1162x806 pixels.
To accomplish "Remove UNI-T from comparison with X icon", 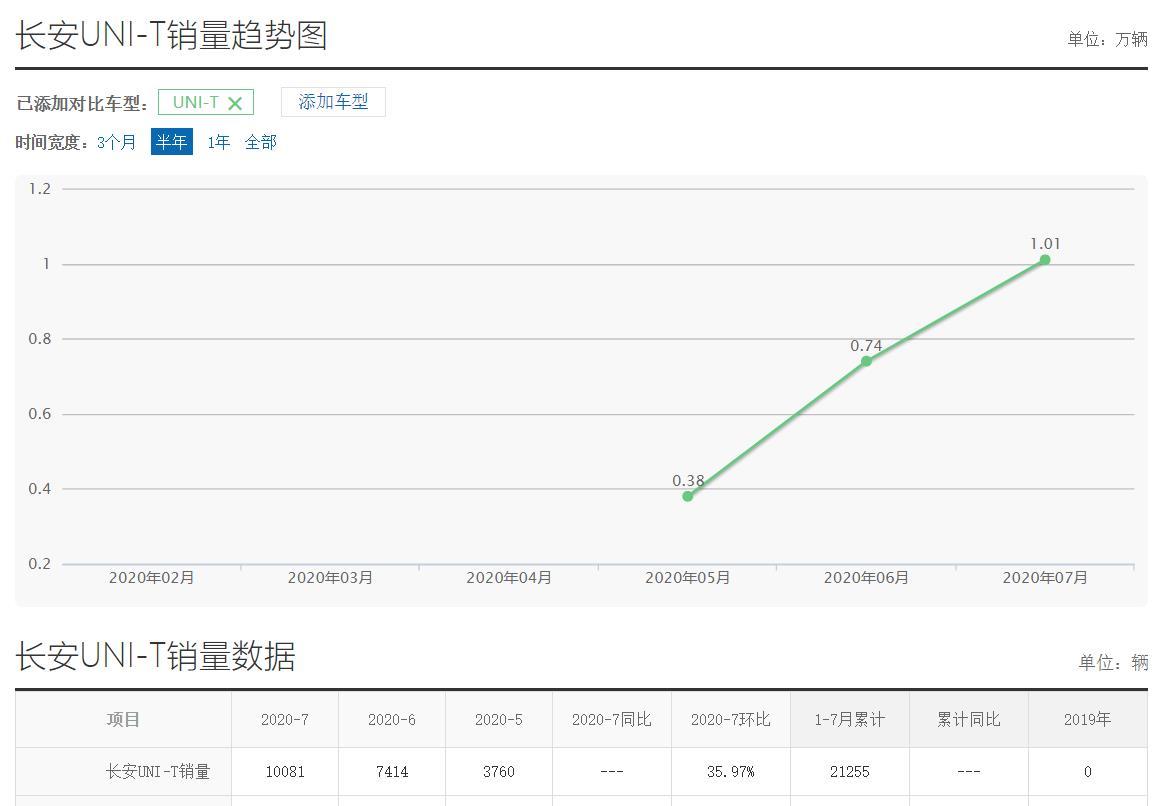I will [x=235, y=104].
